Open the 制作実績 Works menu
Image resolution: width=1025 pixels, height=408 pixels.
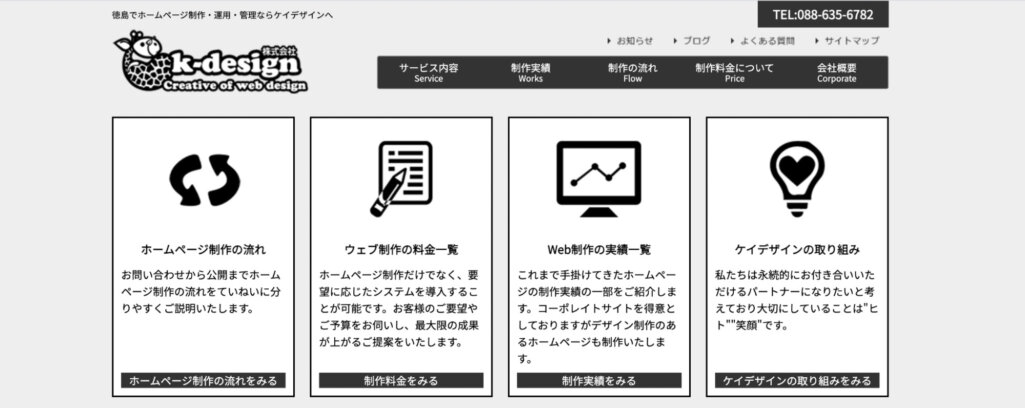(530, 73)
